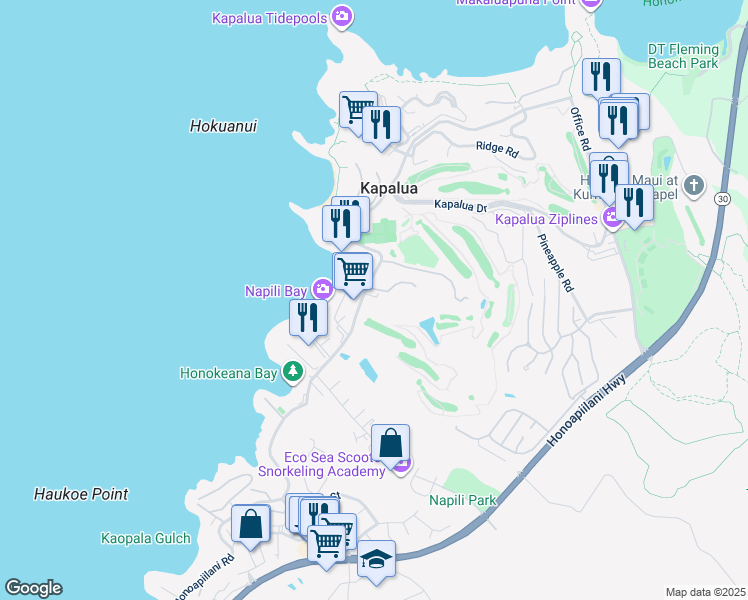The height and width of the screenshot is (600, 748).
Task: Click the DT Fleming Beach Park label
Action: pos(683,56)
